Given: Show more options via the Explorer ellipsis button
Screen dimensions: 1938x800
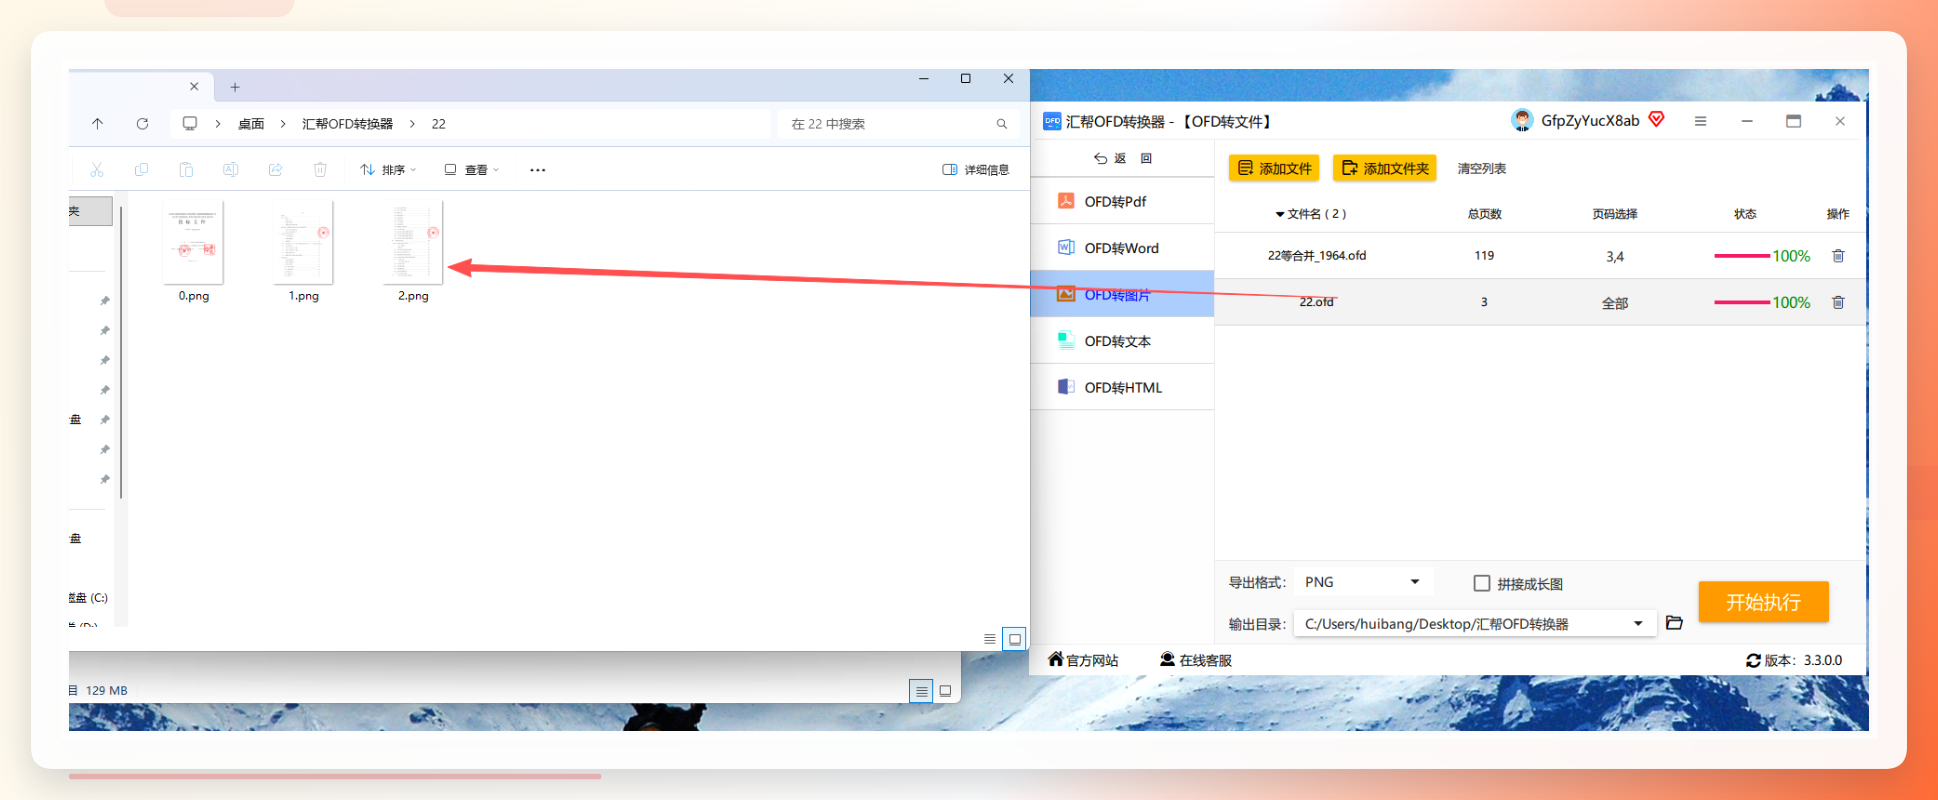Looking at the screenshot, I should (x=538, y=170).
